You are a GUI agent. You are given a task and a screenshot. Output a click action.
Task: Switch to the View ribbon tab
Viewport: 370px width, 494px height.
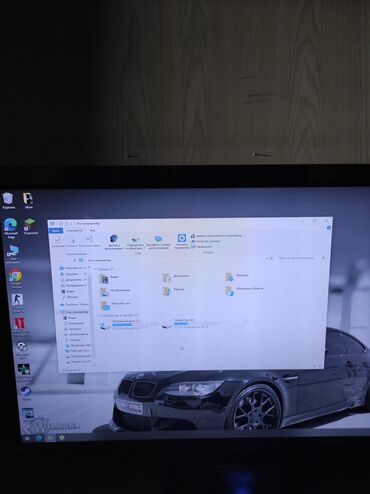click(92, 230)
